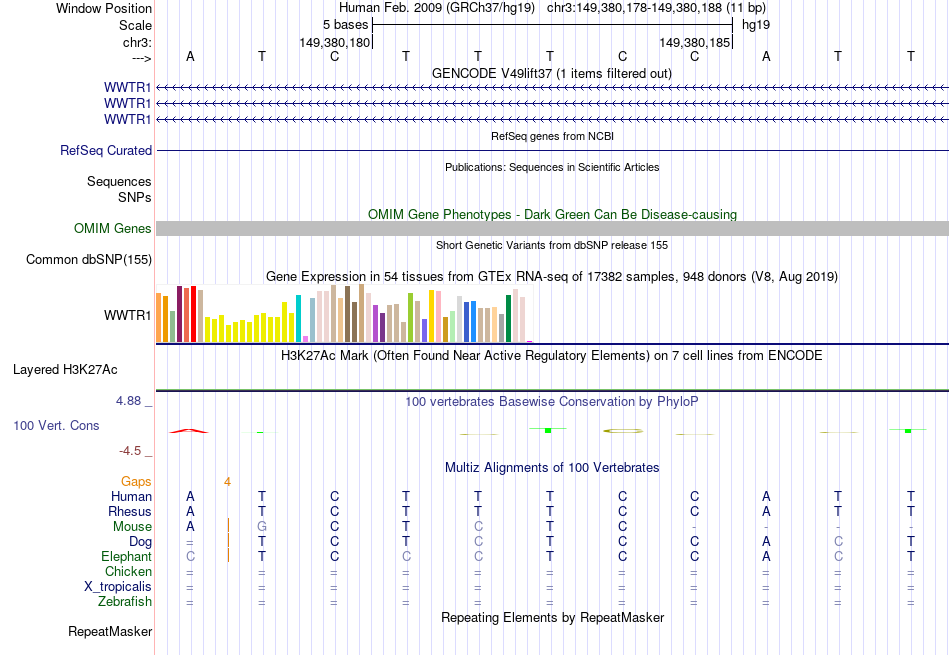Click the Layered H3K27Ac label
Image resolution: width=950 pixels, height=655 pixels.
pos(65,370)
